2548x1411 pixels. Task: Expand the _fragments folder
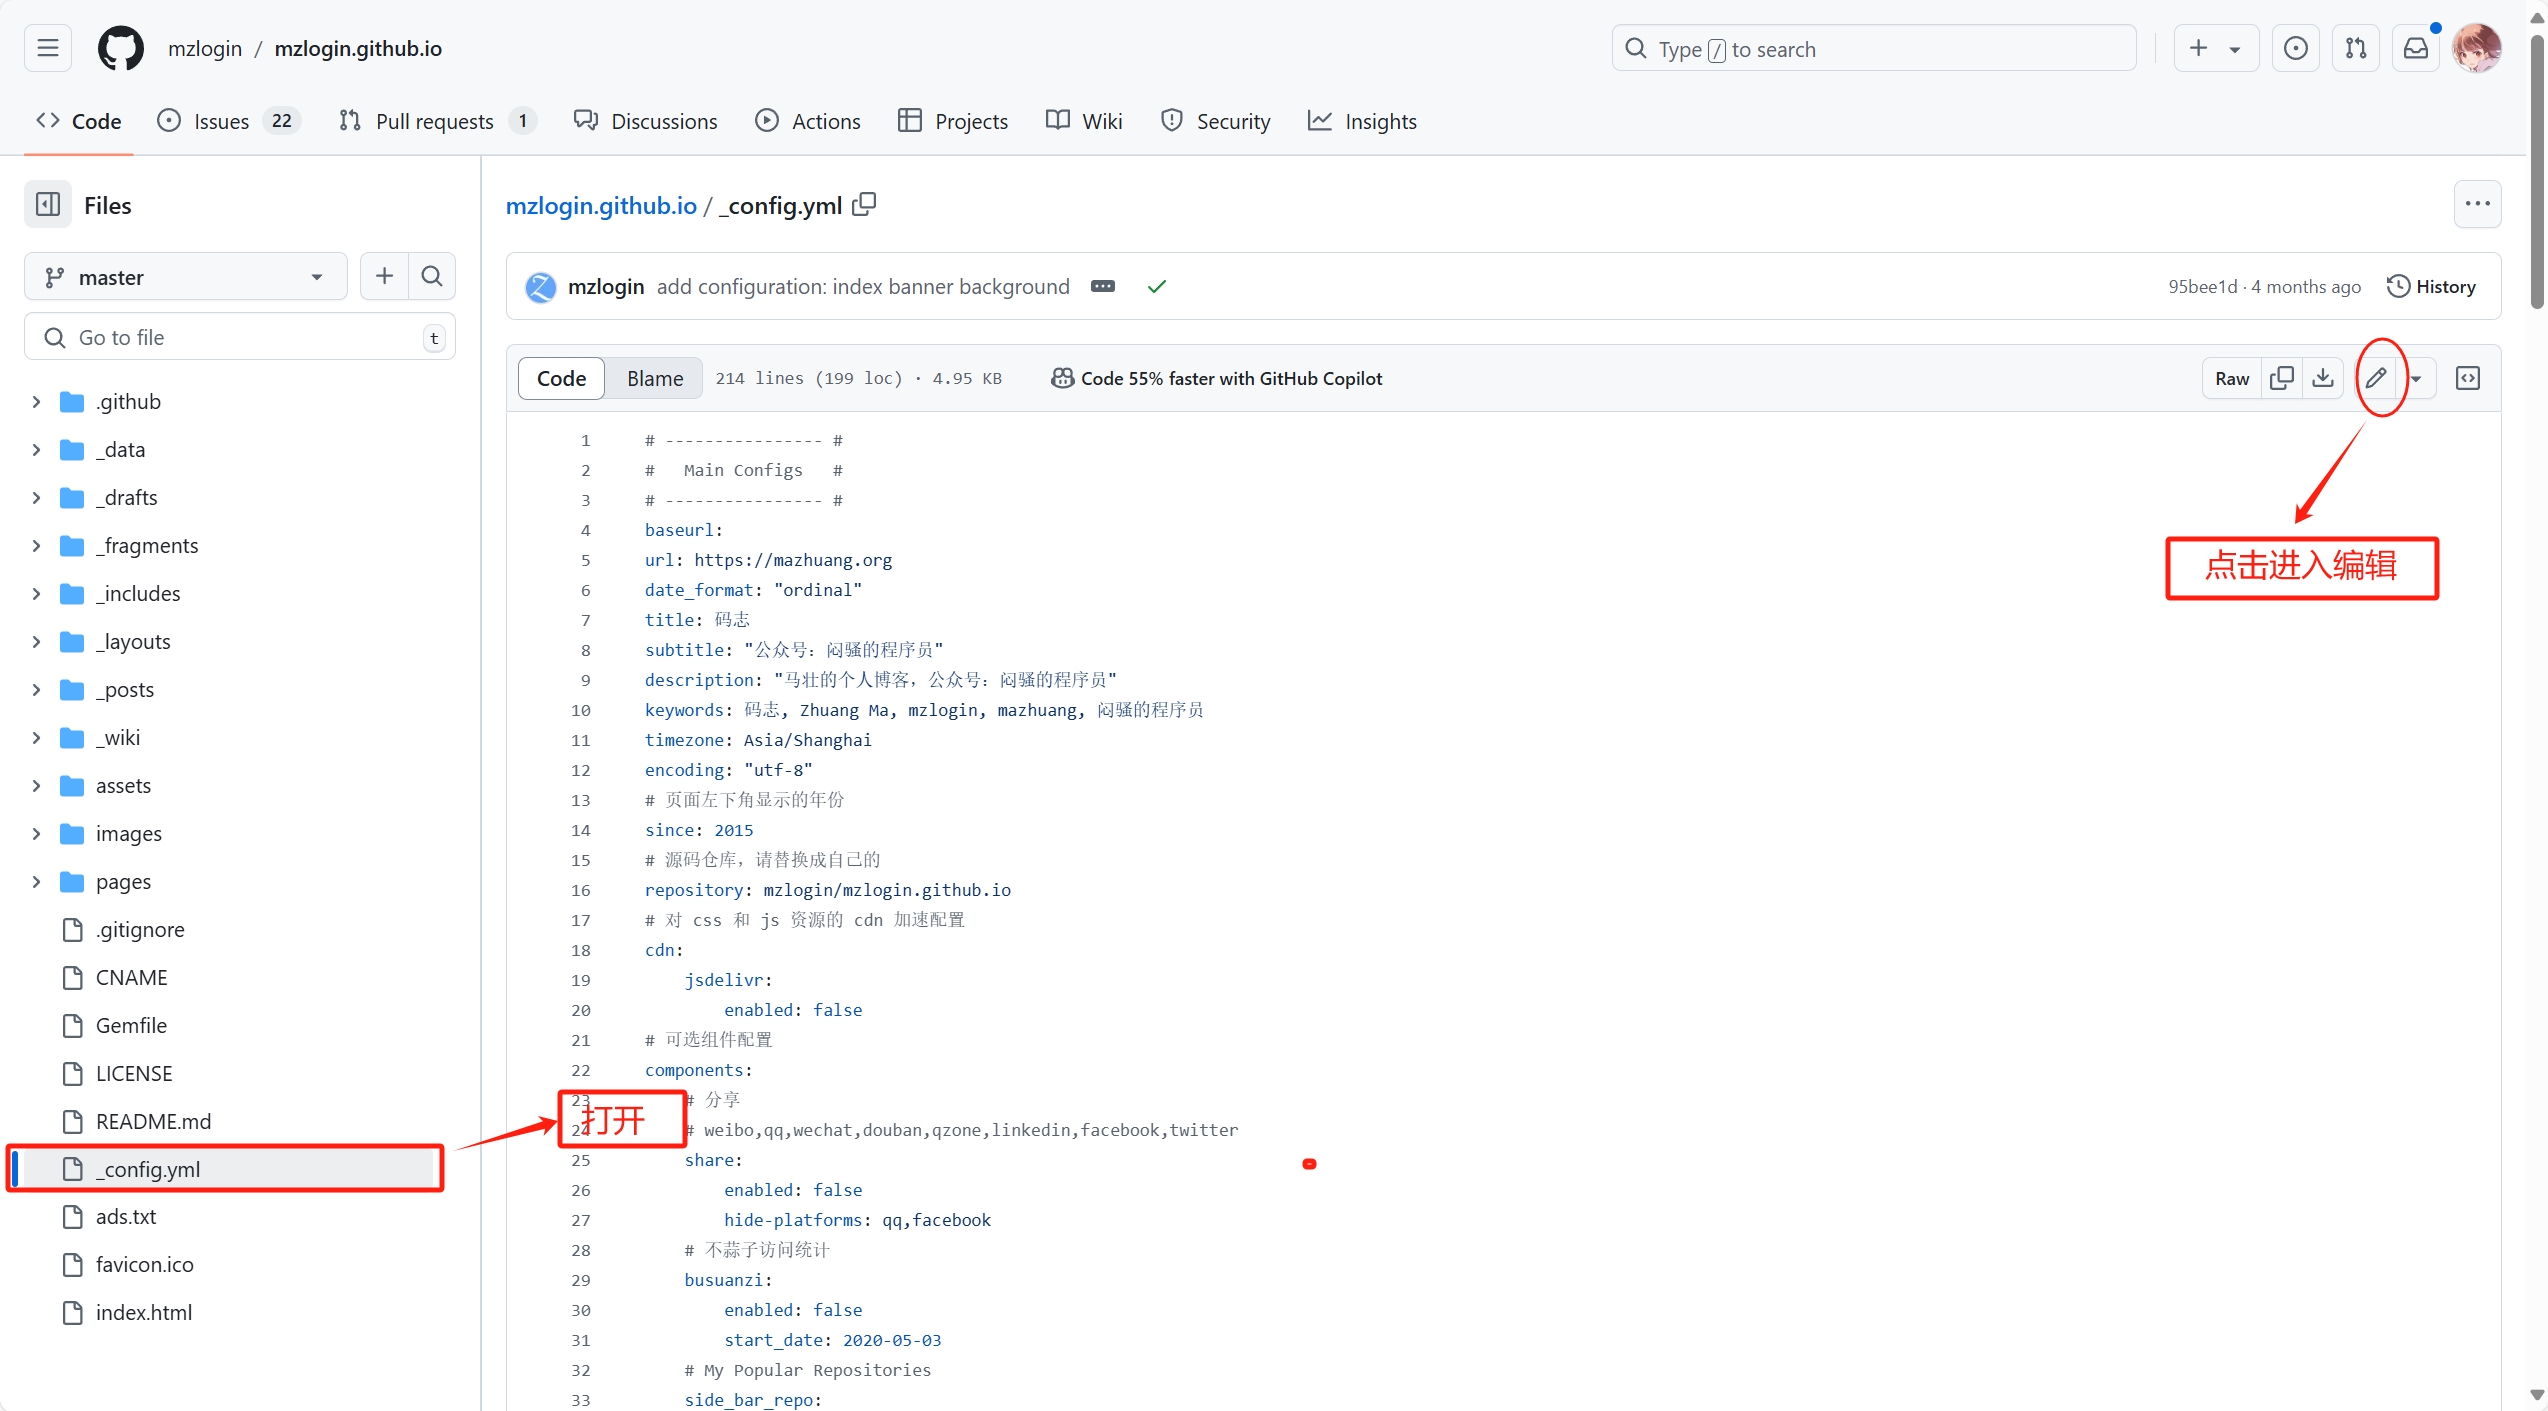(x=36, y=546)
